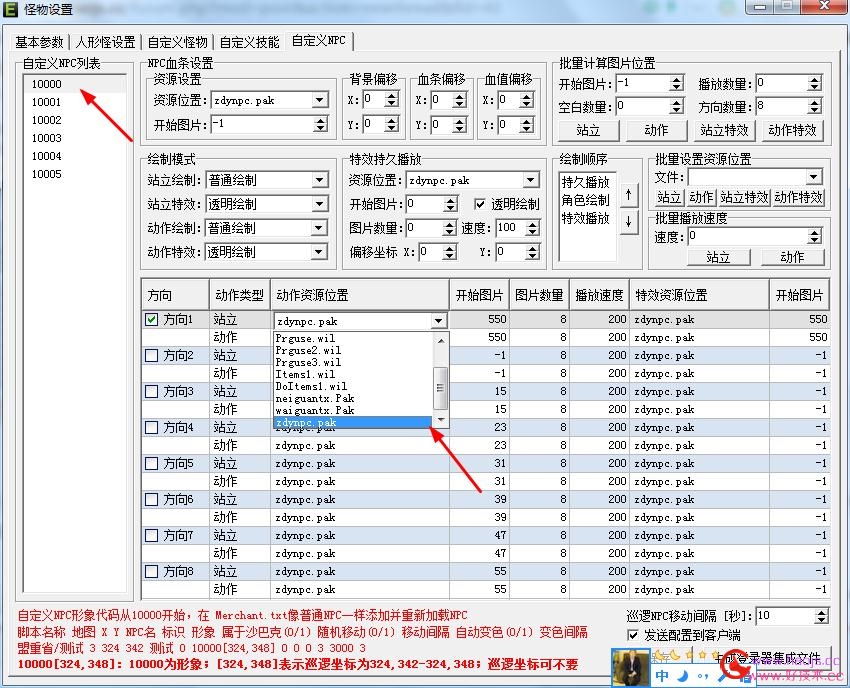Click 站立特效 button in 批量设置资源位置
The width and height of the screenshot is (850, 688).
coord(744,197)
